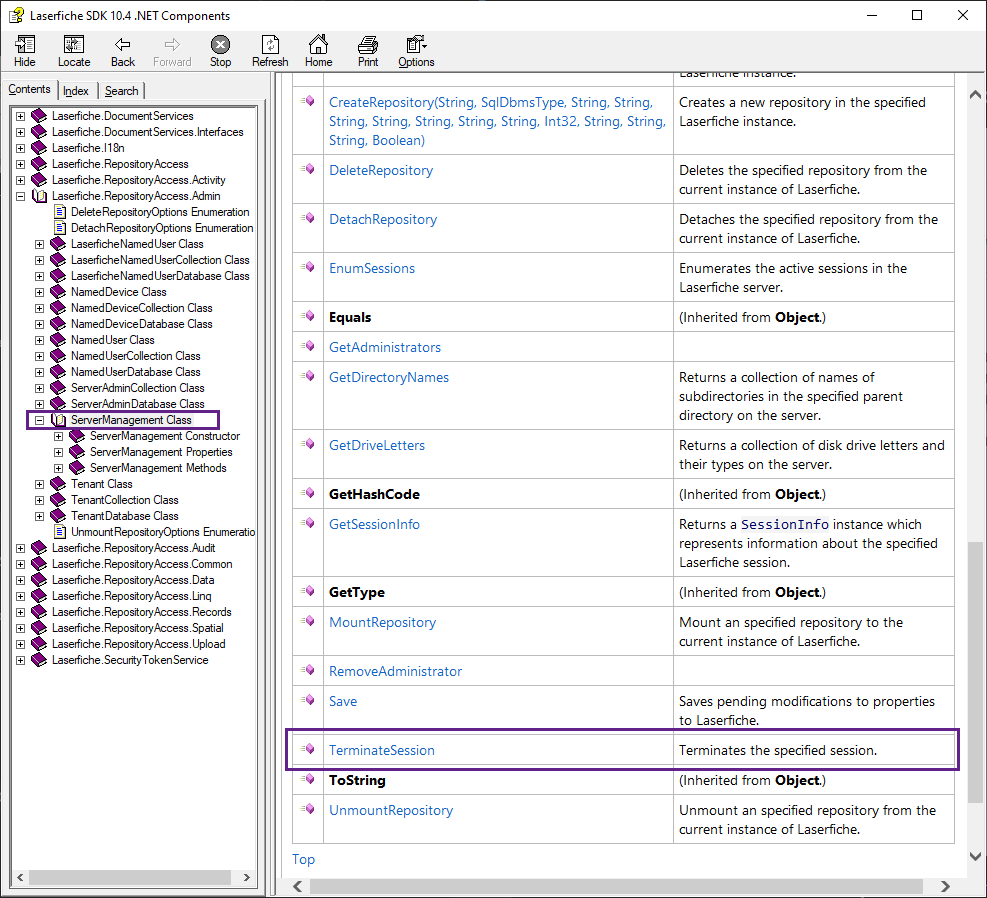
Task: Click page icon of DeleteRepositoryOptions Enumeration
Action: click(x=60, y=212)
